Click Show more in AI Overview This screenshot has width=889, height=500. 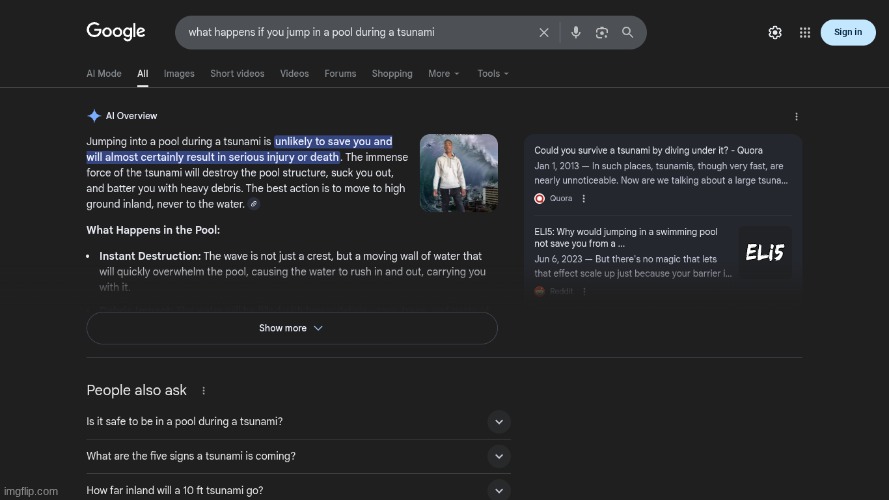(x=291, y=328)
